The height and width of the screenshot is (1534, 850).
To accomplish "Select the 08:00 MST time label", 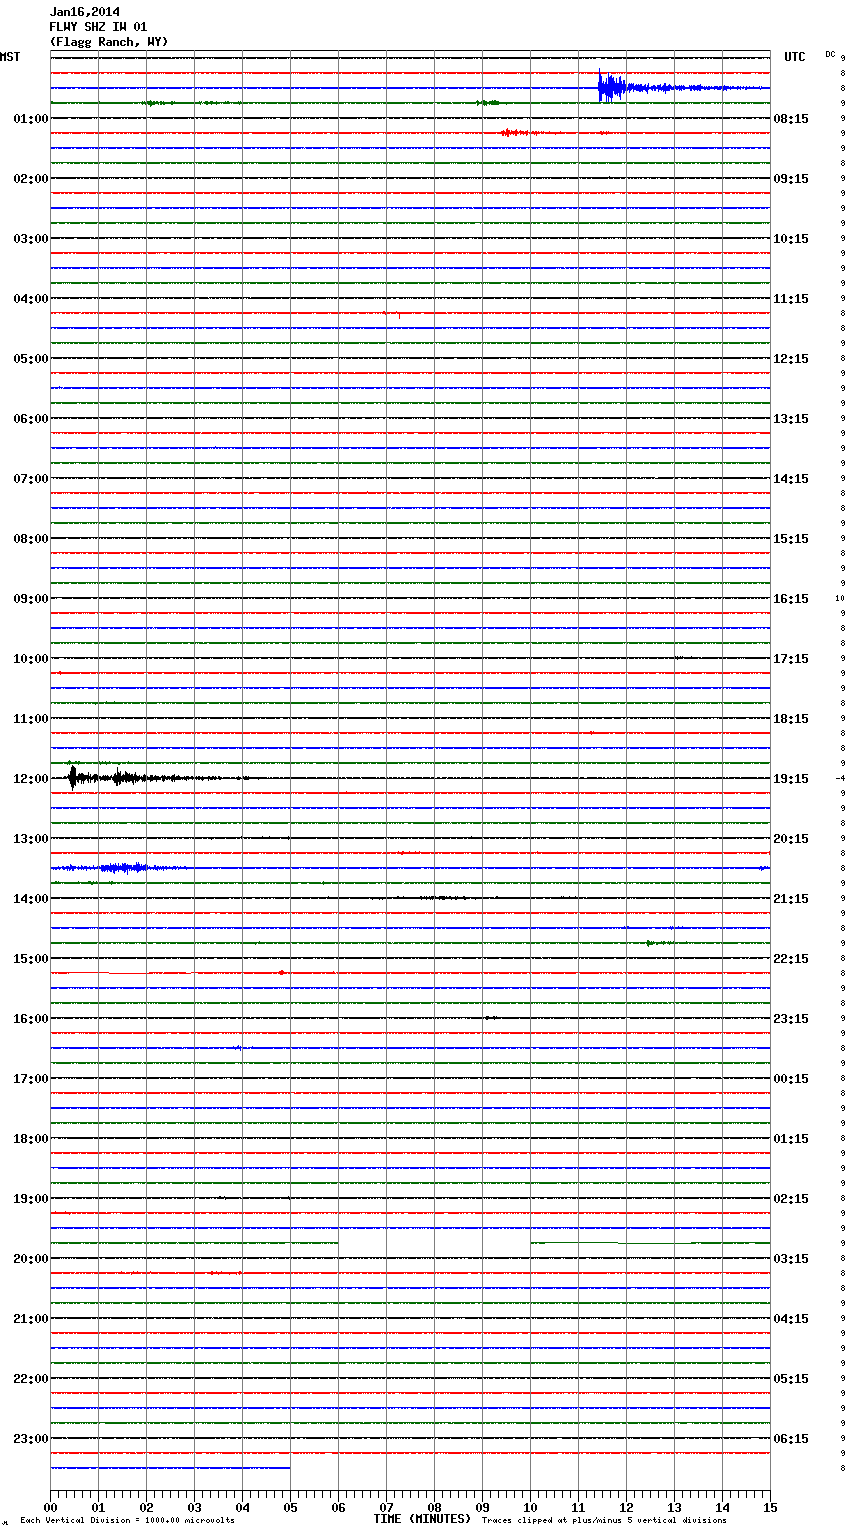I will tap(31, 539).
